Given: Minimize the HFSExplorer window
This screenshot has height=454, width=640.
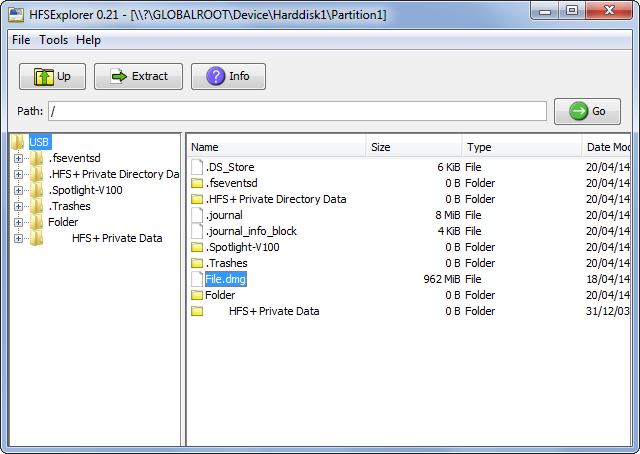Looking at the screenshot, I should click(x=545, y=11).
